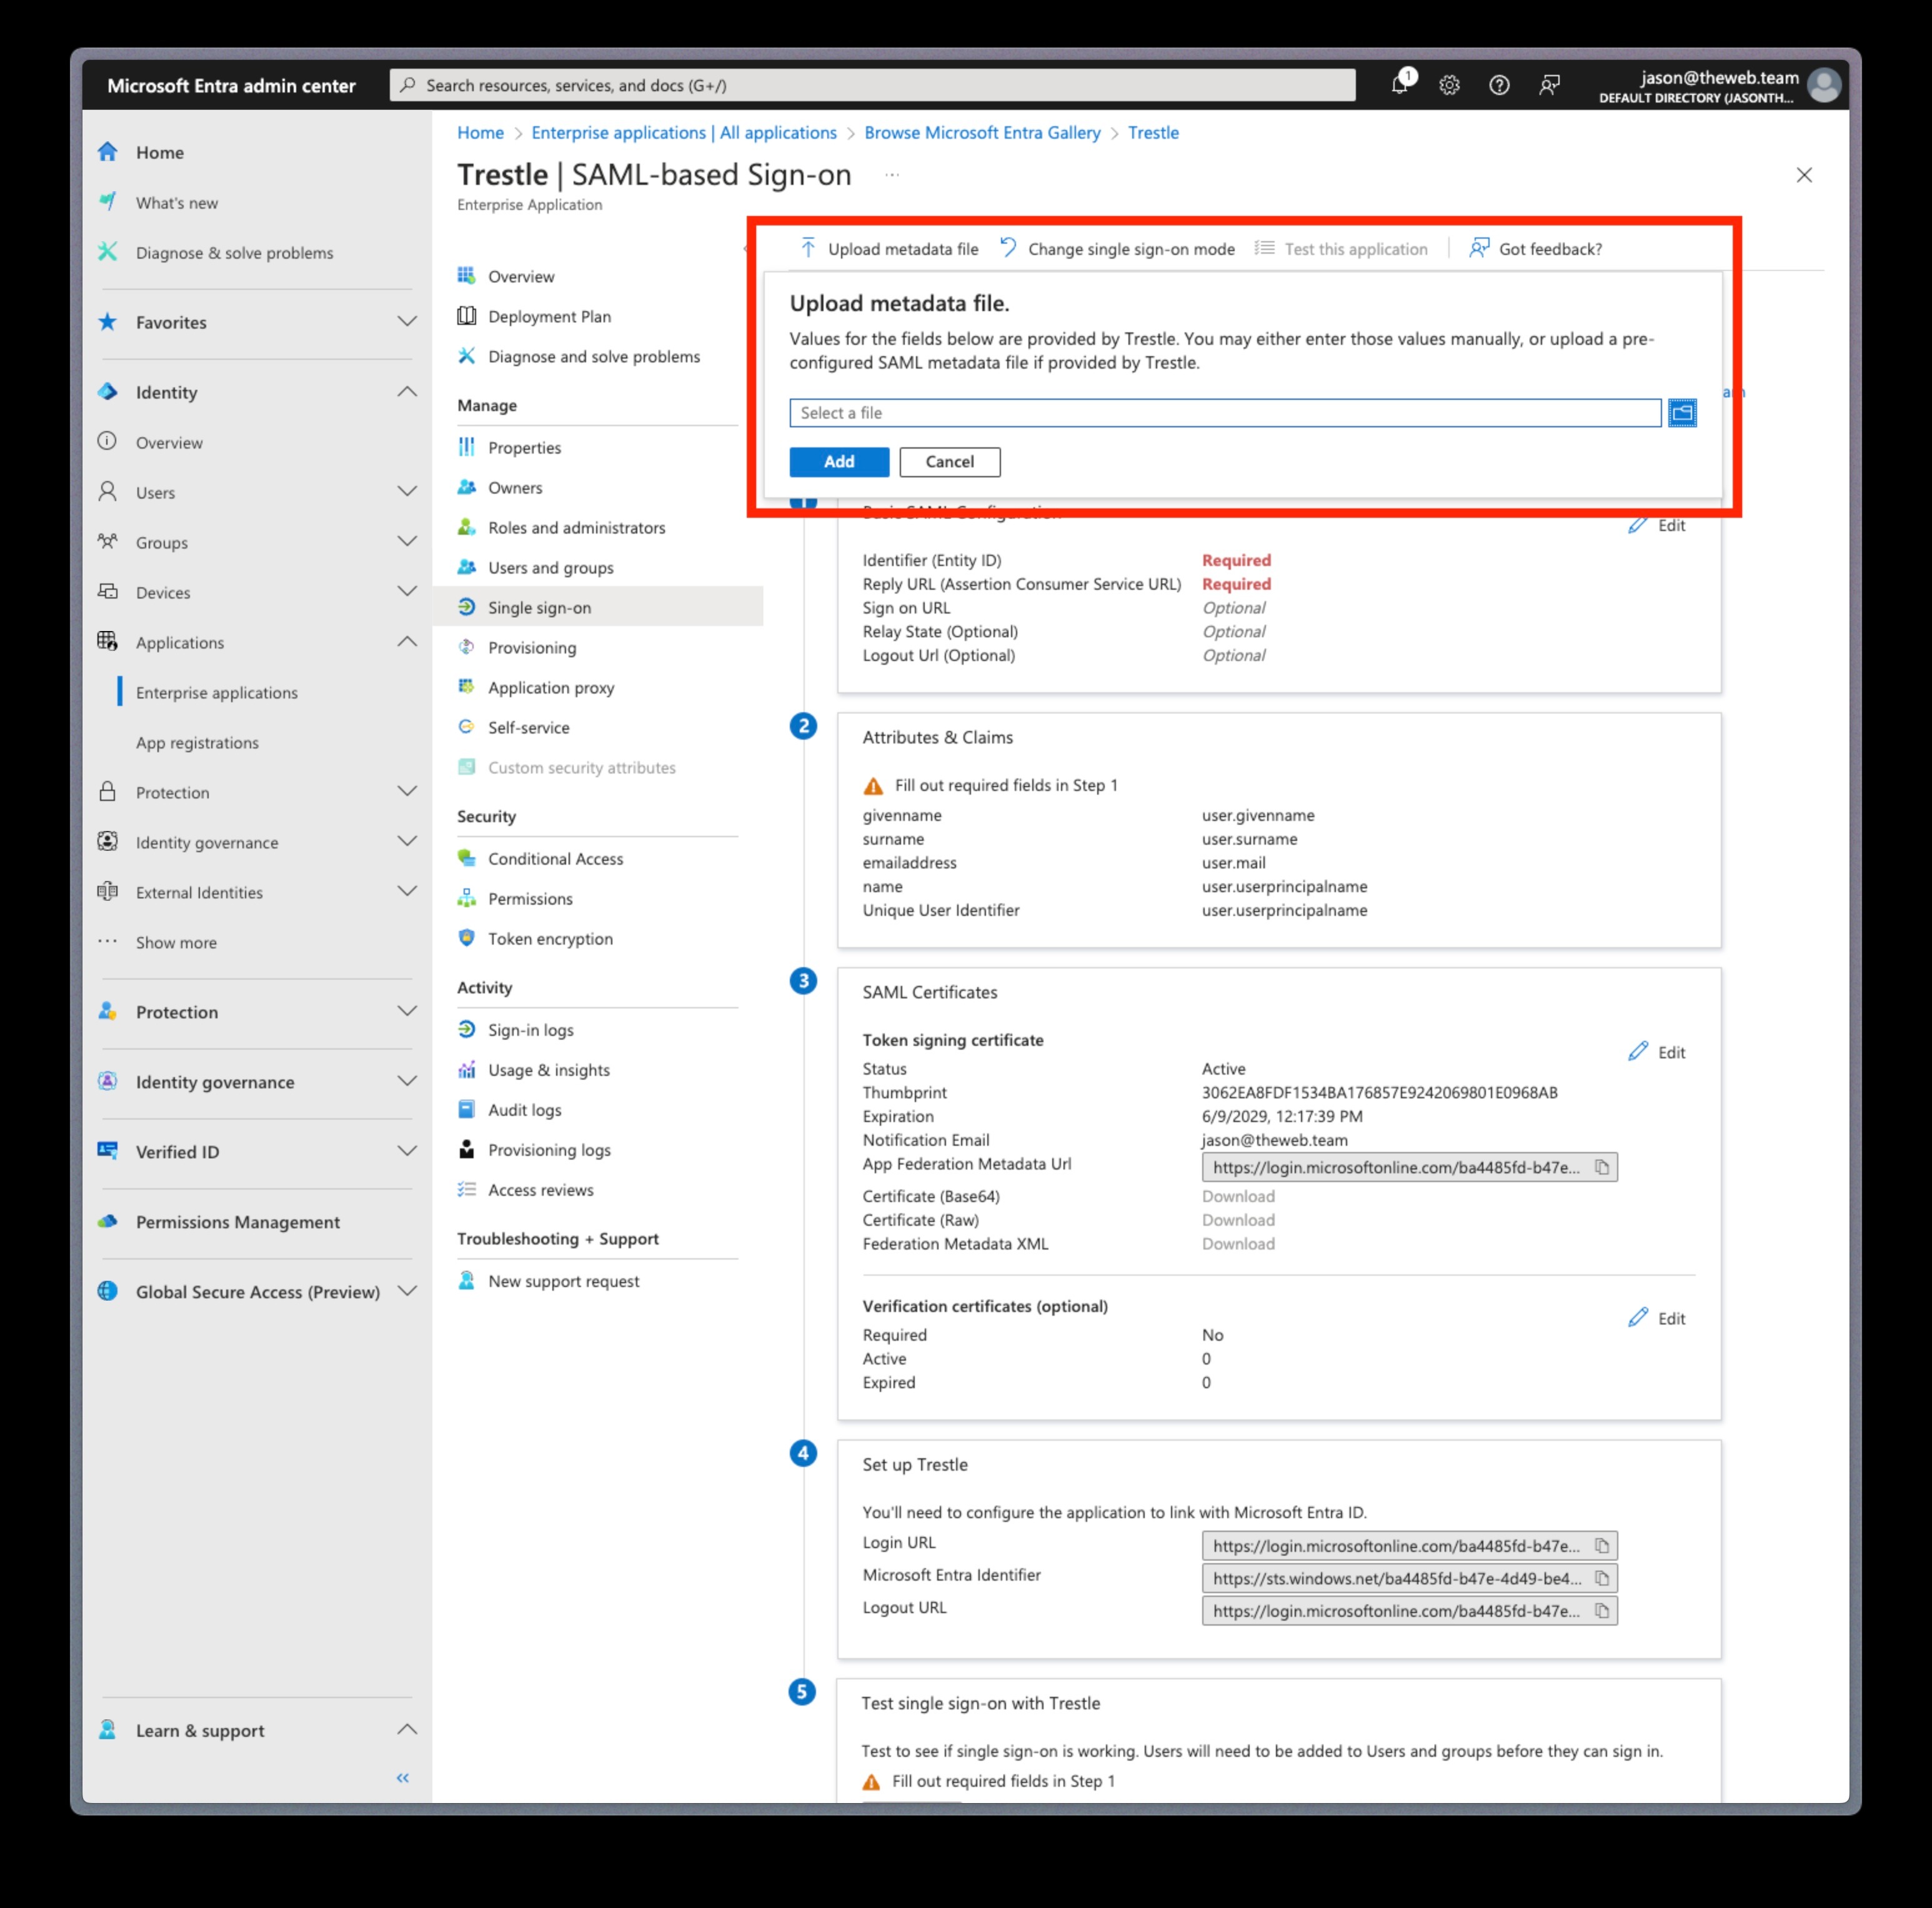Click the file browse folder icon
Screen dimensions: 1932x1908
tap(1682, 413)
